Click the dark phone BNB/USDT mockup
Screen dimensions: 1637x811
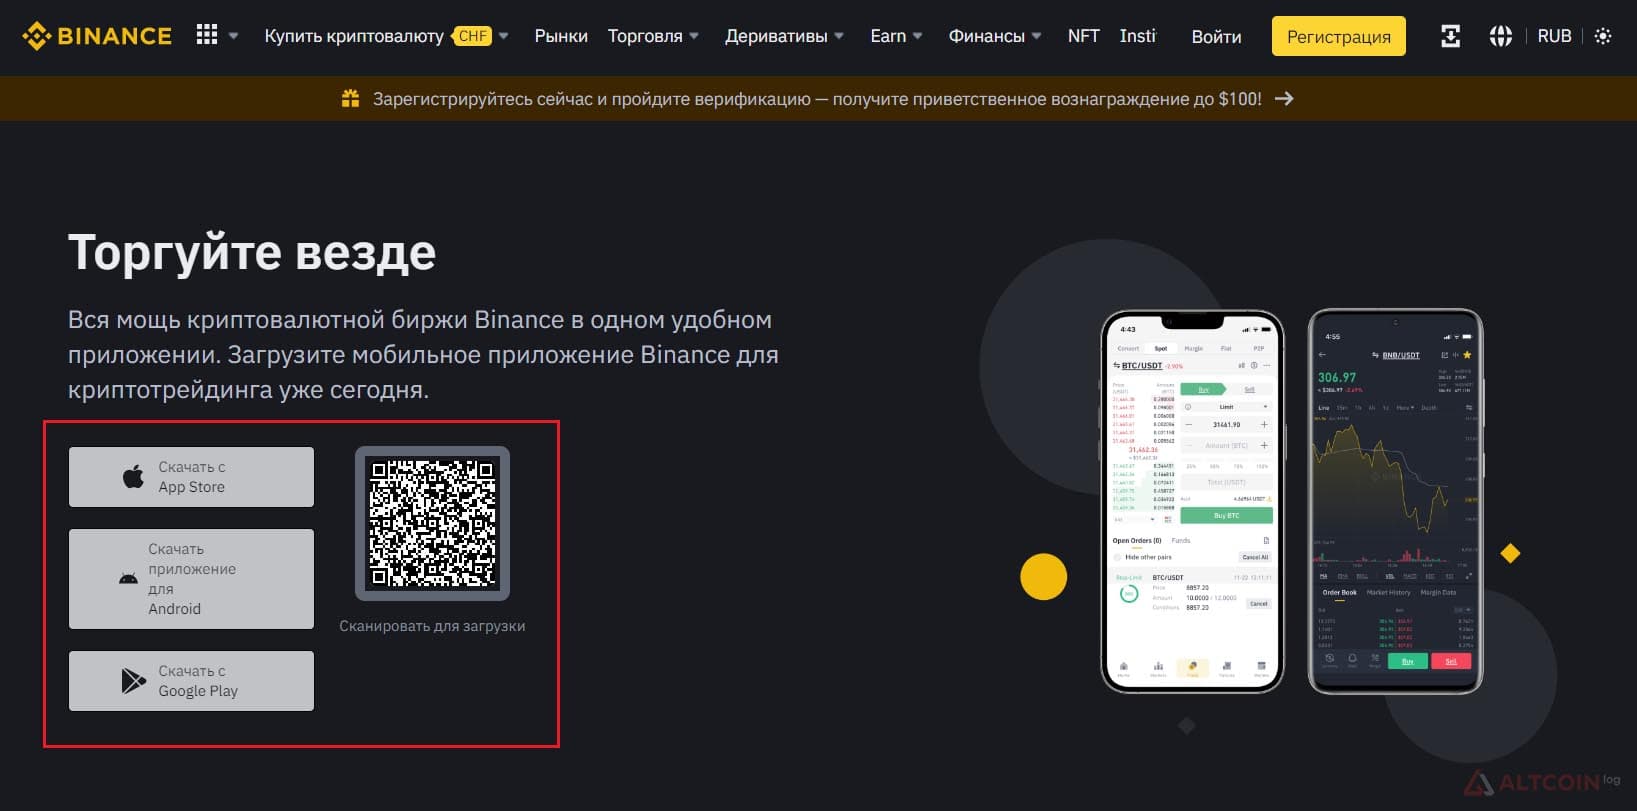[x=1395, y=501]
